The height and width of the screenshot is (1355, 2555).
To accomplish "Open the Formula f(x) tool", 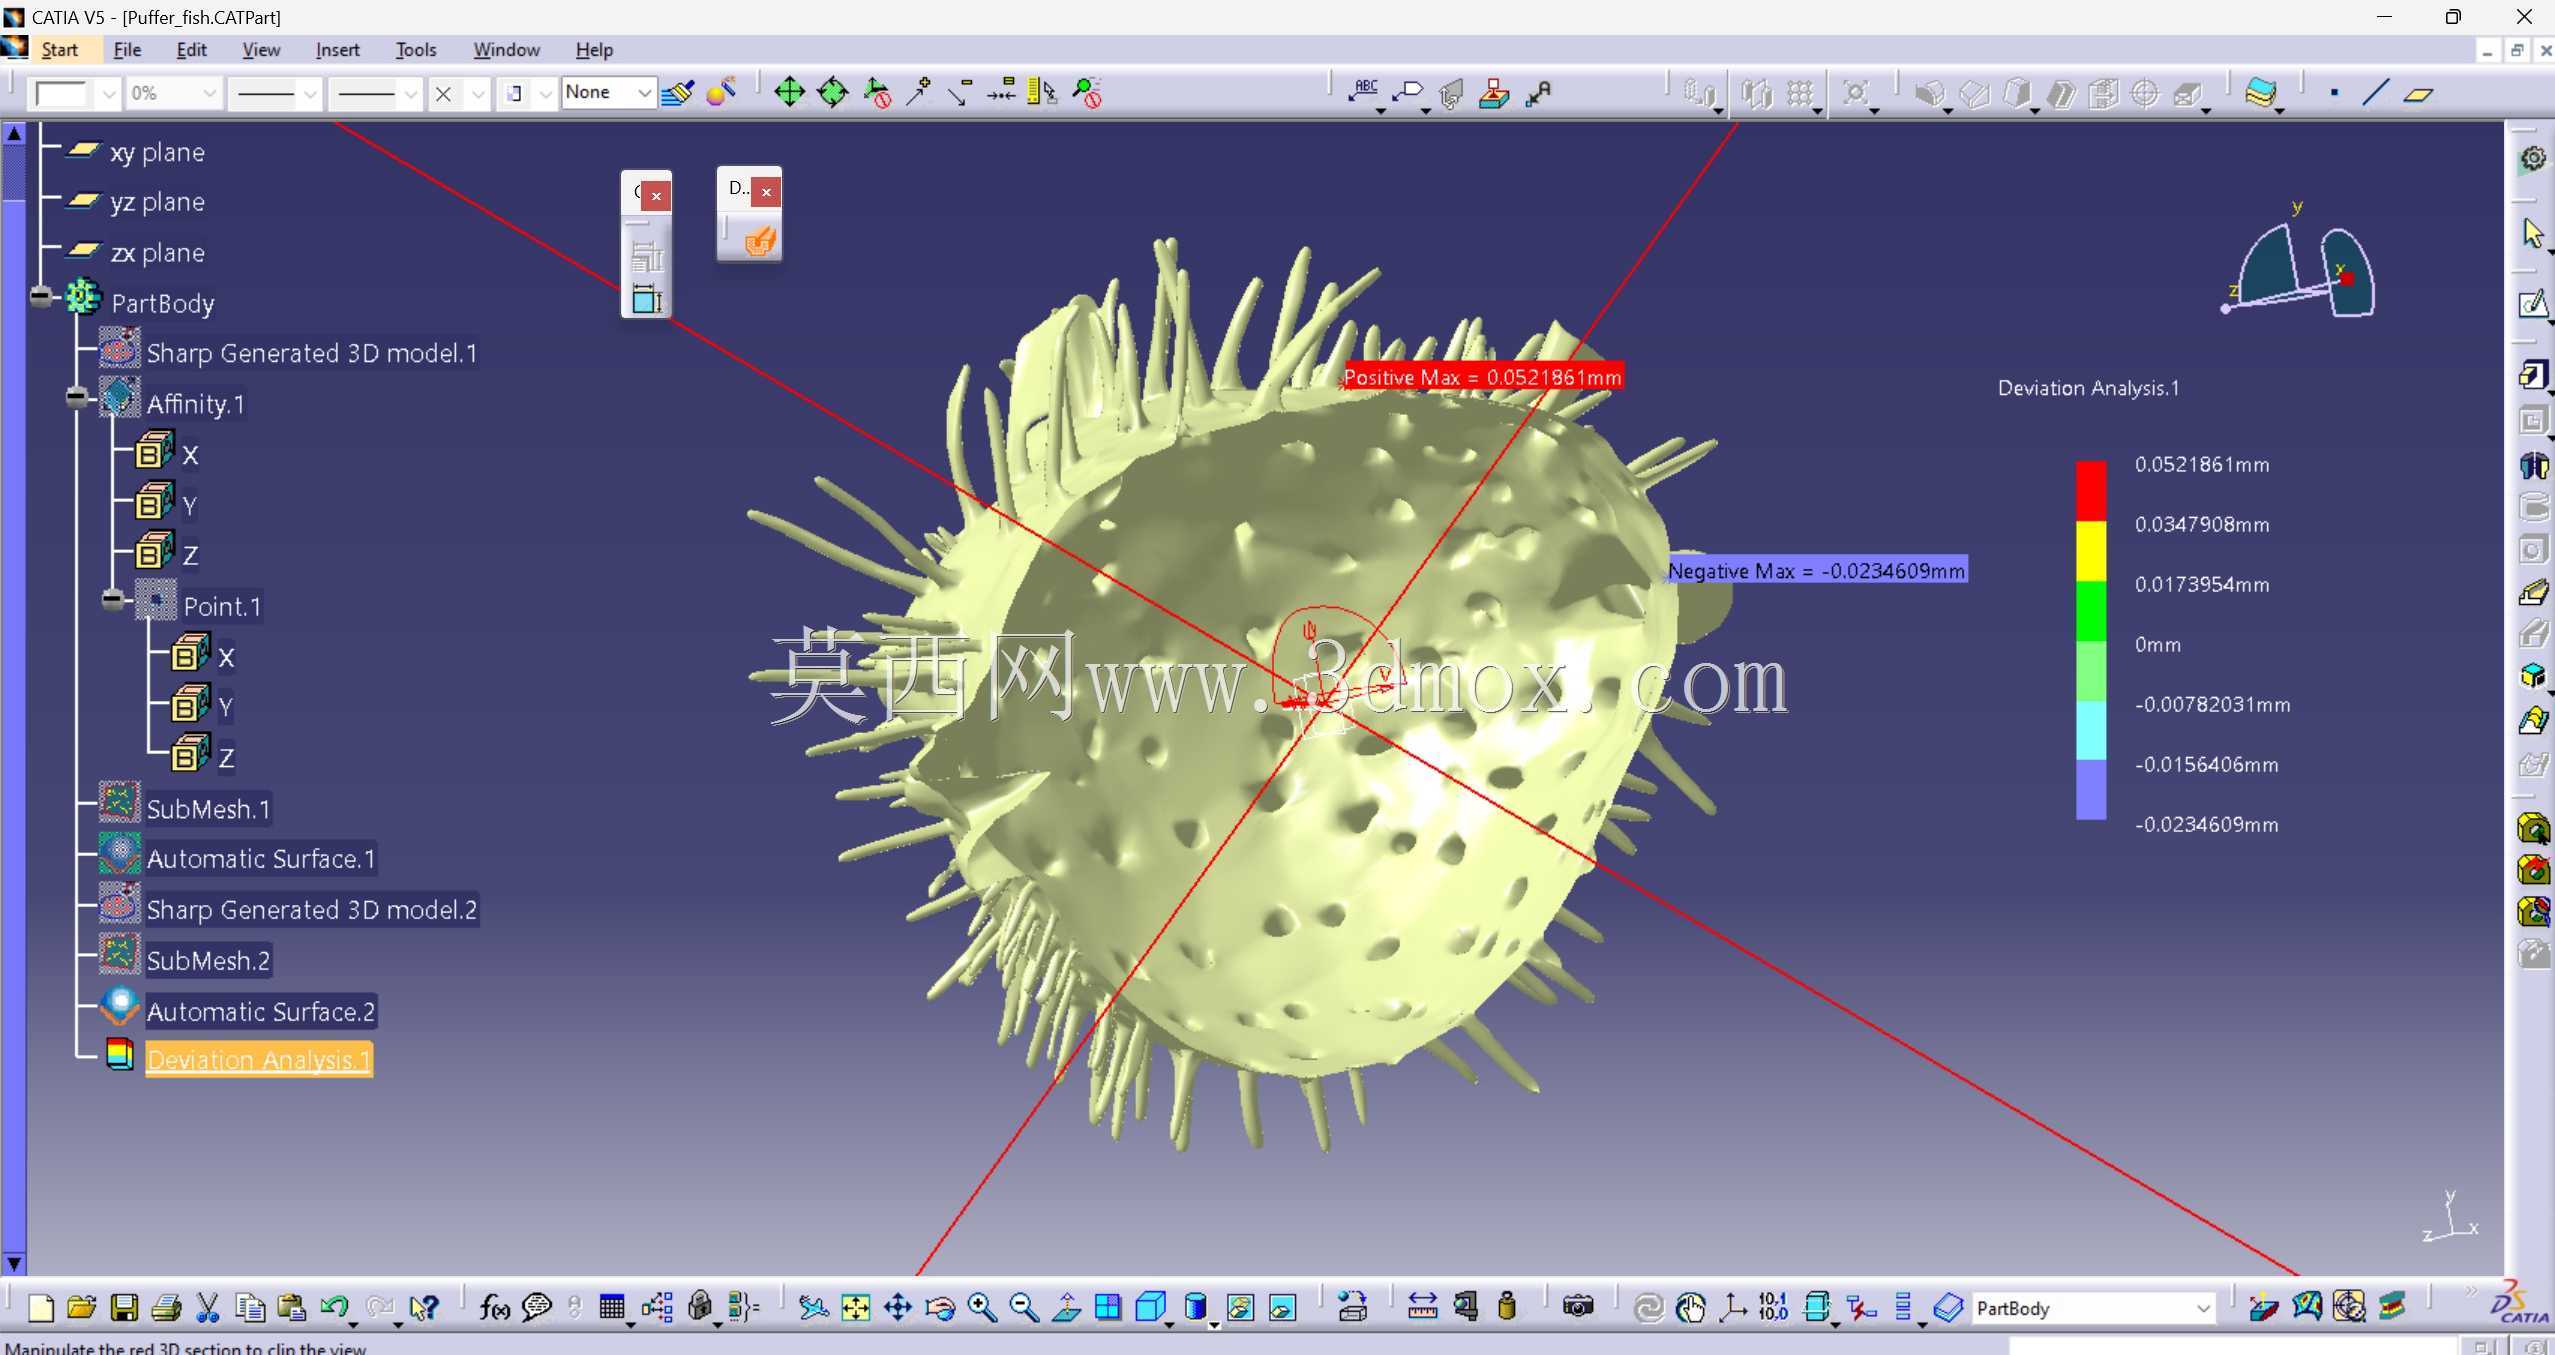I will [494, 1307].
